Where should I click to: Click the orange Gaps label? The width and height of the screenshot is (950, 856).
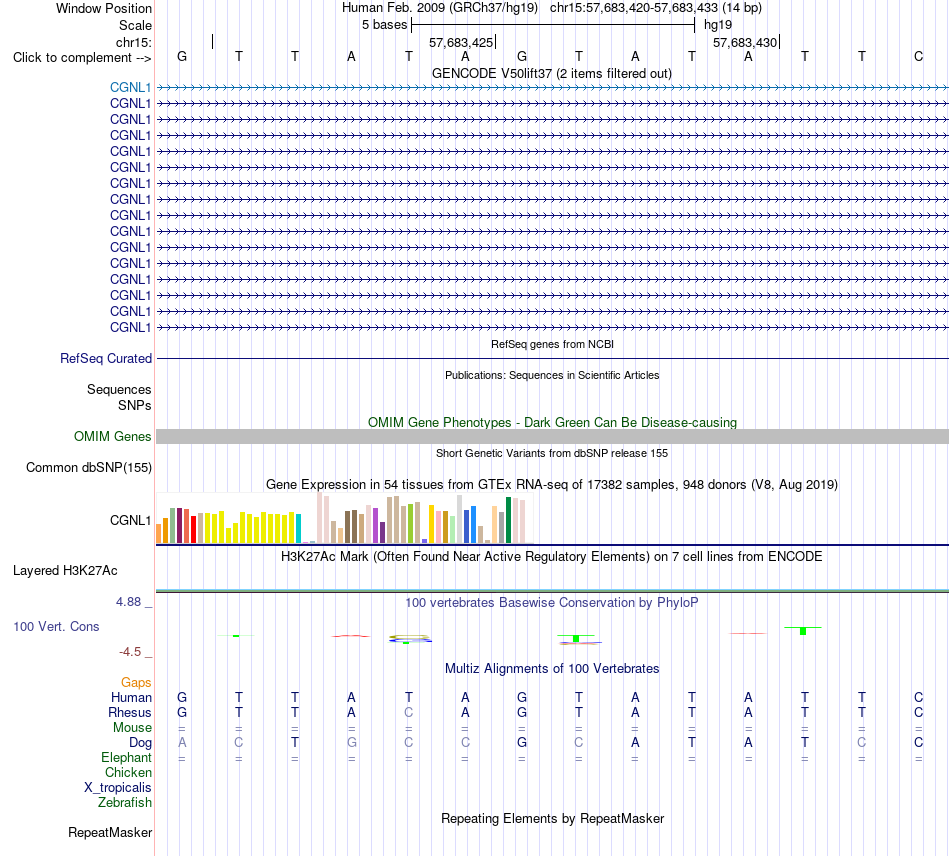(136, 683)
